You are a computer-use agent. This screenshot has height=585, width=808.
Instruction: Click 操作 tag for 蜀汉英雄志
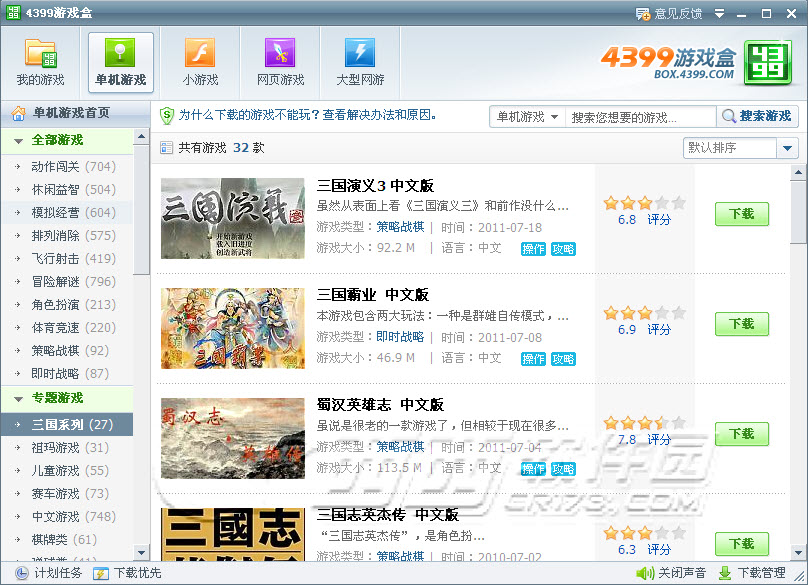pyautogui.click(x=533, y=469)
